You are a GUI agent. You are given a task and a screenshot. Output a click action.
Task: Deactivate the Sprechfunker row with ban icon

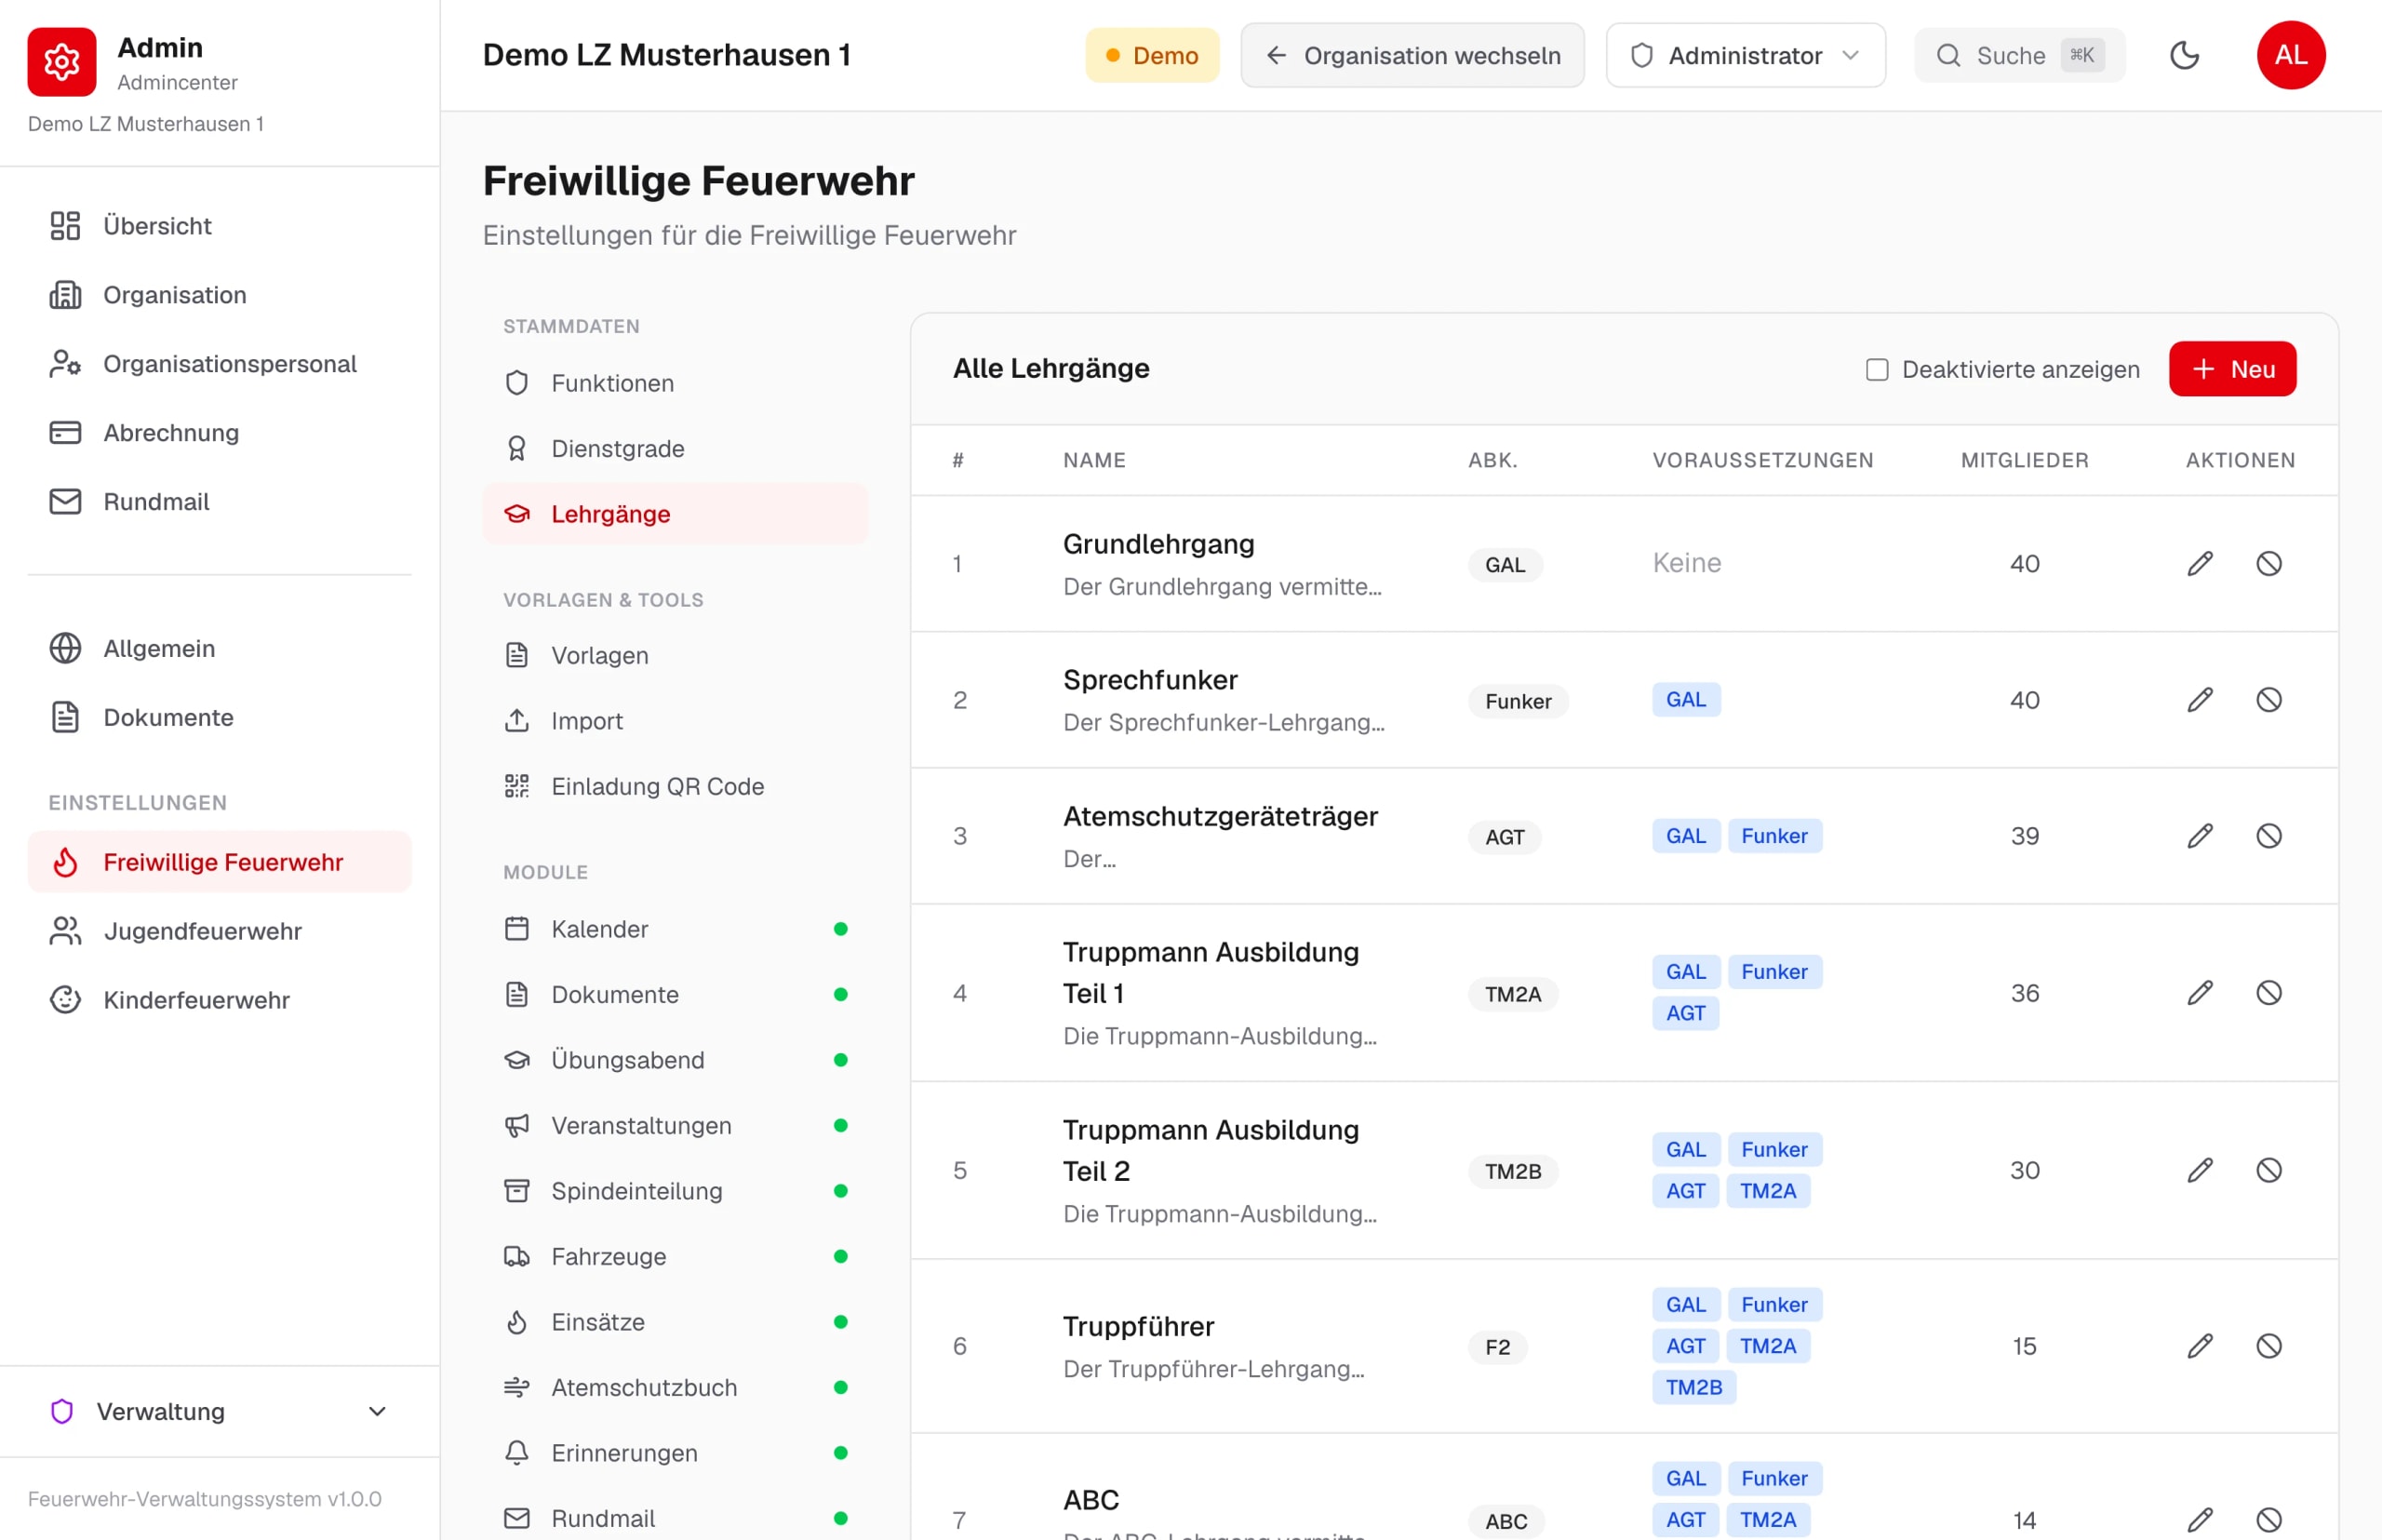click(2268, 700)
